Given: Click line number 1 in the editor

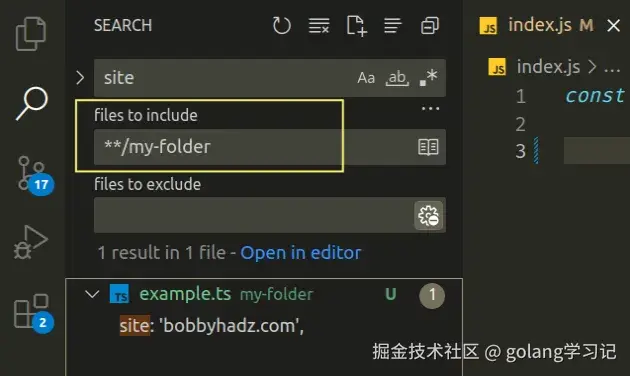Looking at the screenshot, I should (x=520, y=96).
